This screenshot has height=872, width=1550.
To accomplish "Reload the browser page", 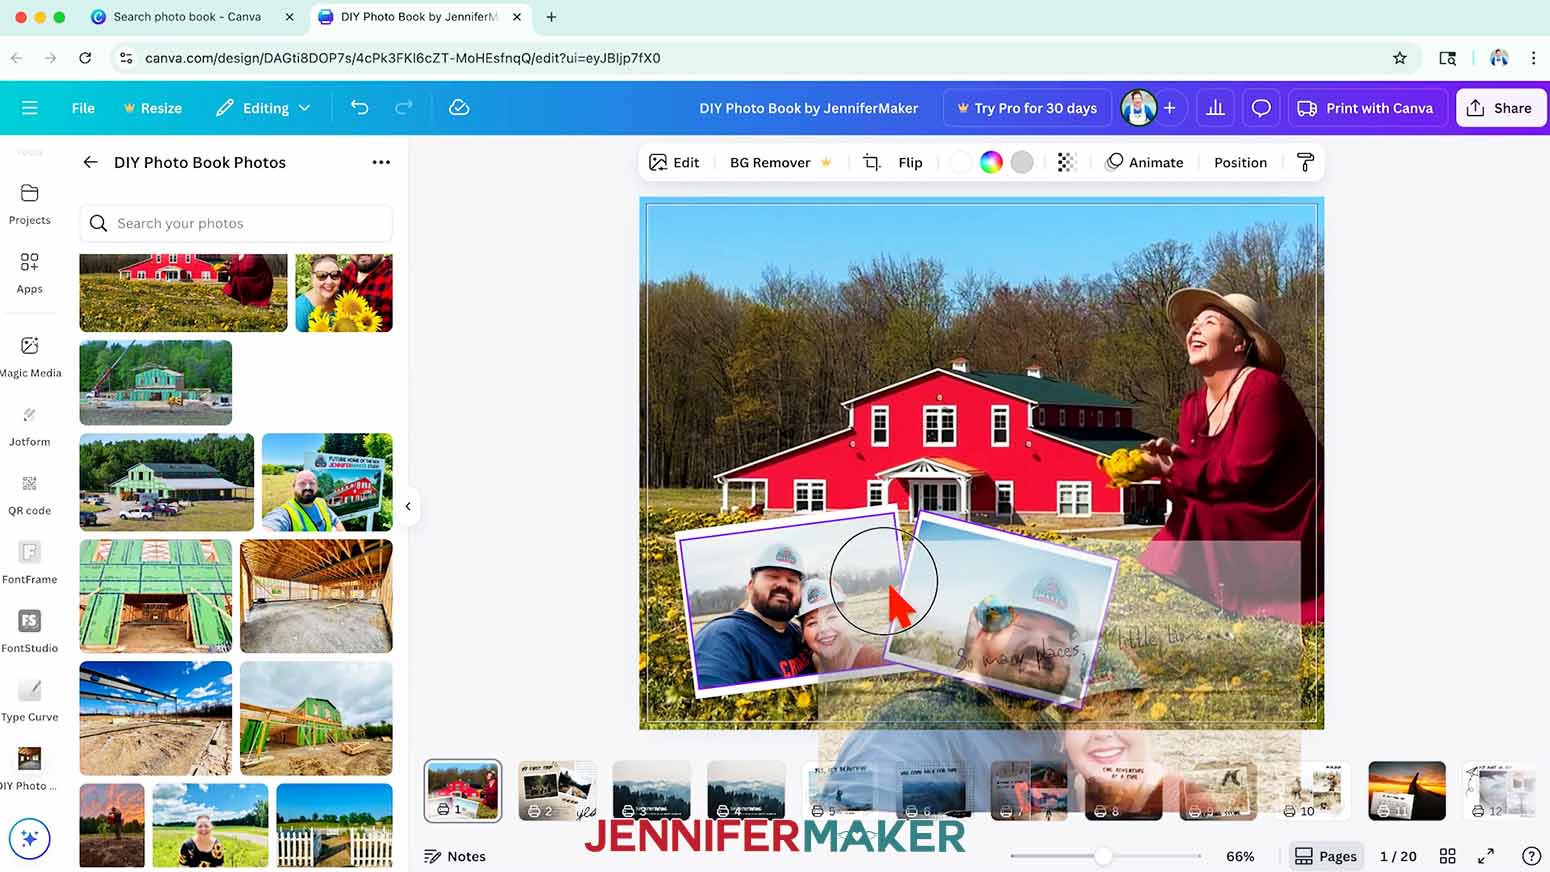I will [85, 58].
